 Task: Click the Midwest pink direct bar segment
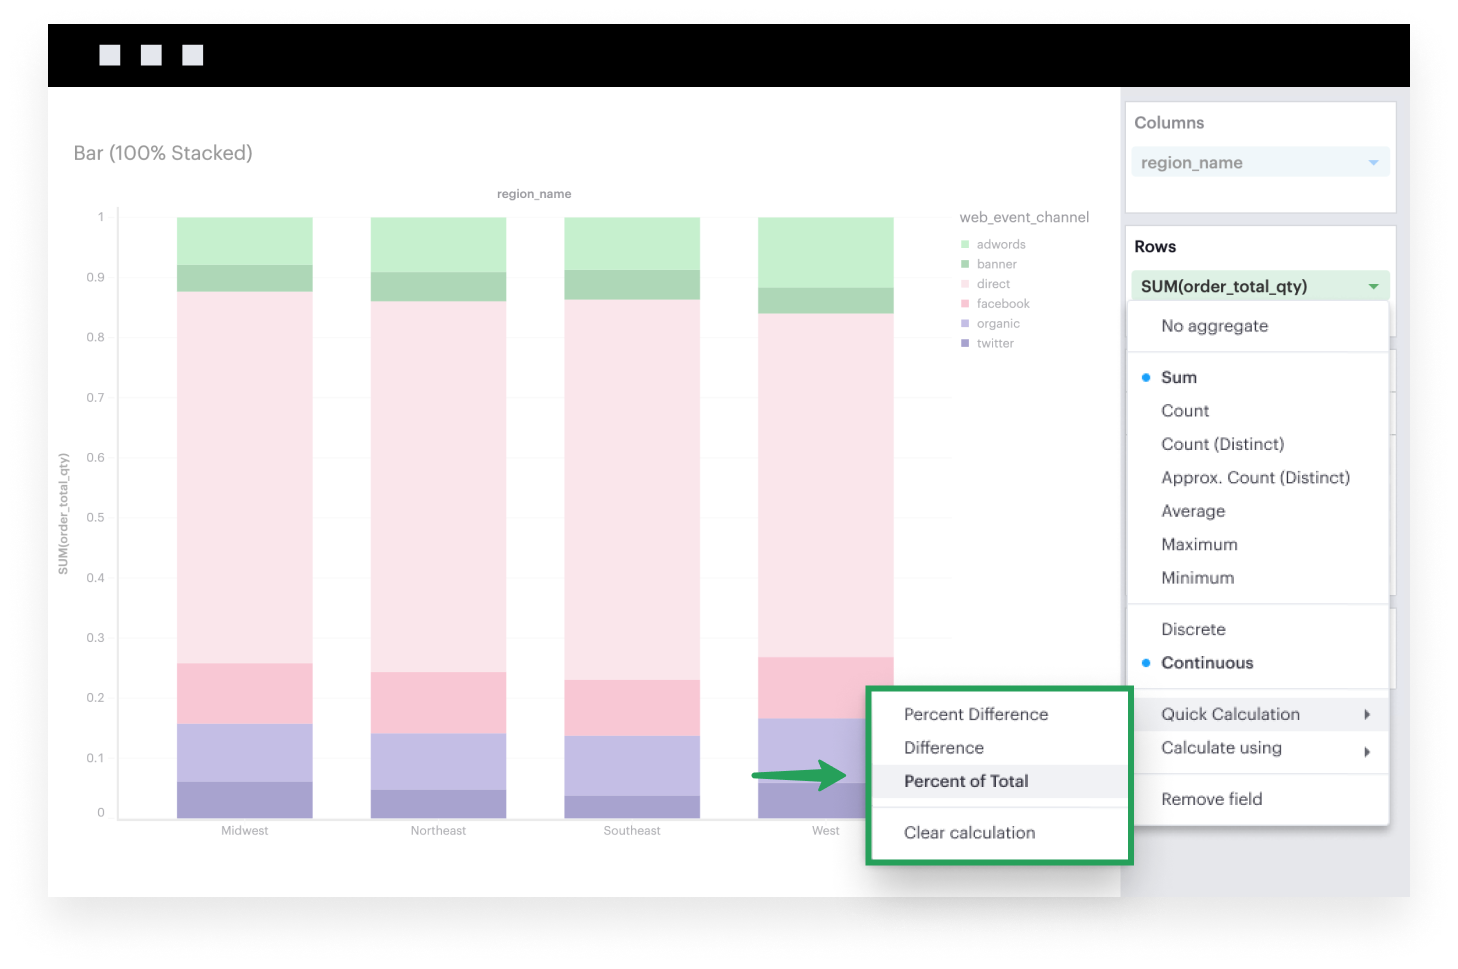[245, 477]
